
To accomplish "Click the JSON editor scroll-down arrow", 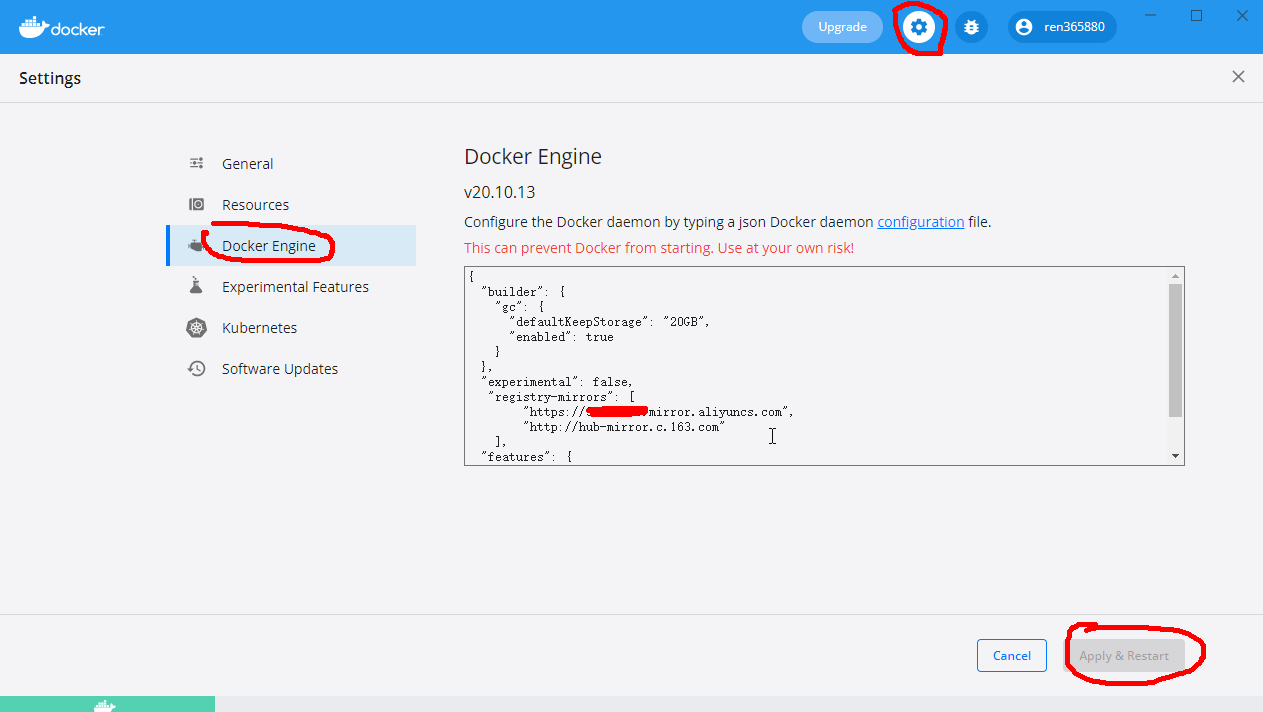I will coord(1175,456).
